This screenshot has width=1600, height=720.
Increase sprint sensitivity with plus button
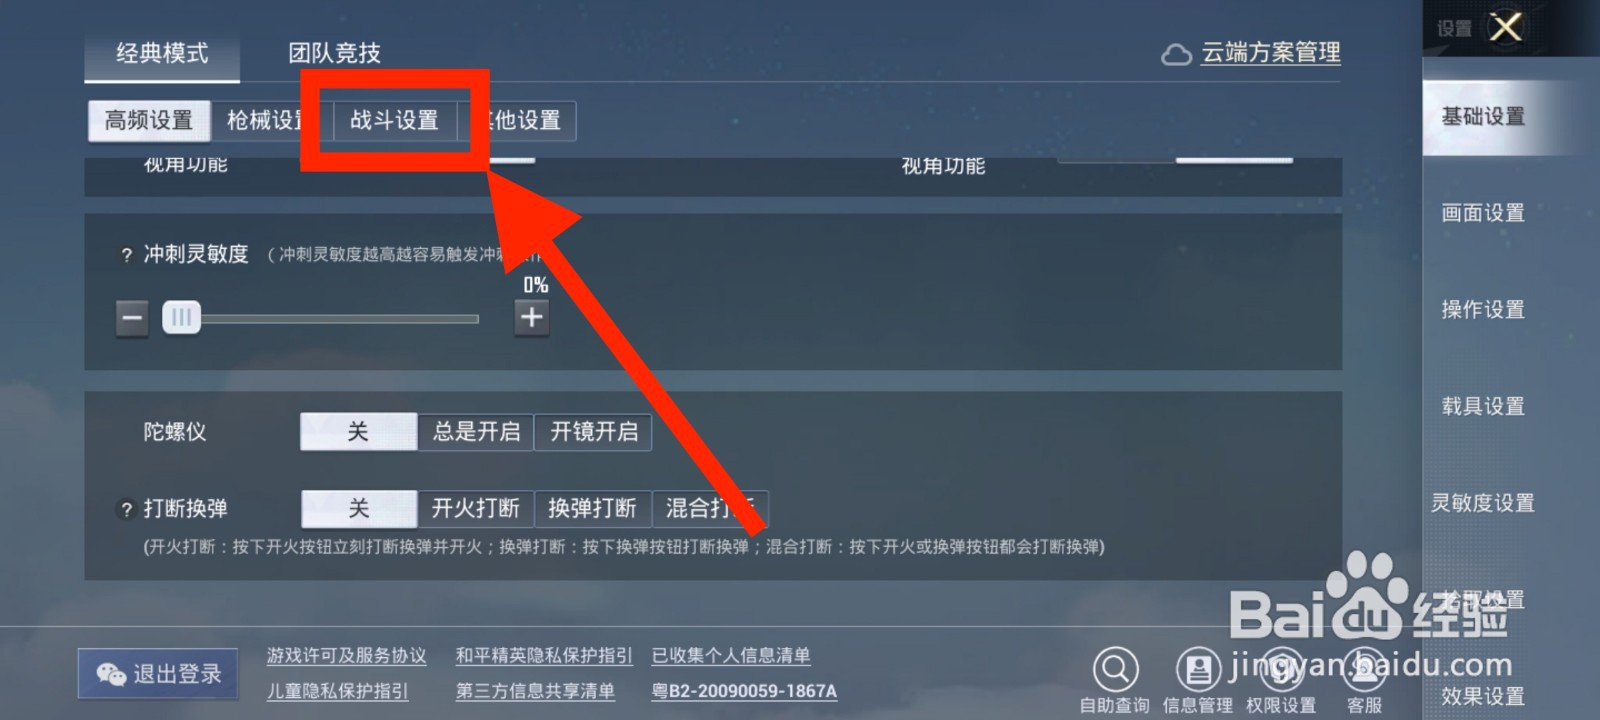click(x=532, y=318)
